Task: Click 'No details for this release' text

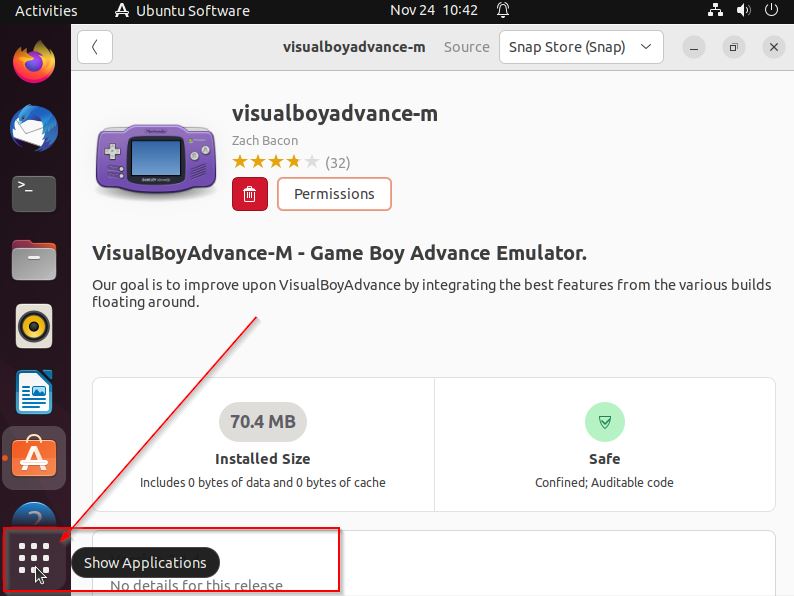Action: coord(196,585)
